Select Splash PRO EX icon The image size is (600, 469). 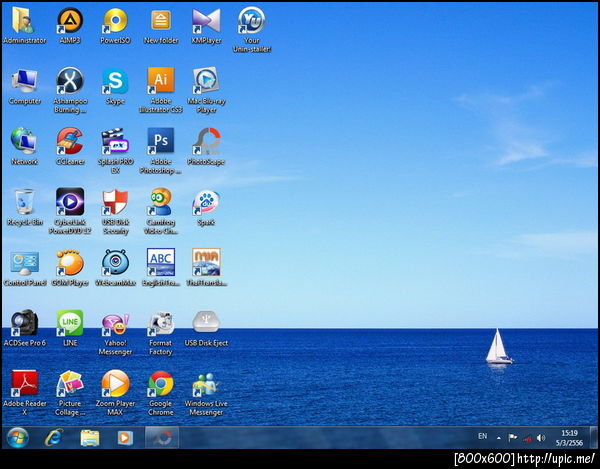(115, 141)
